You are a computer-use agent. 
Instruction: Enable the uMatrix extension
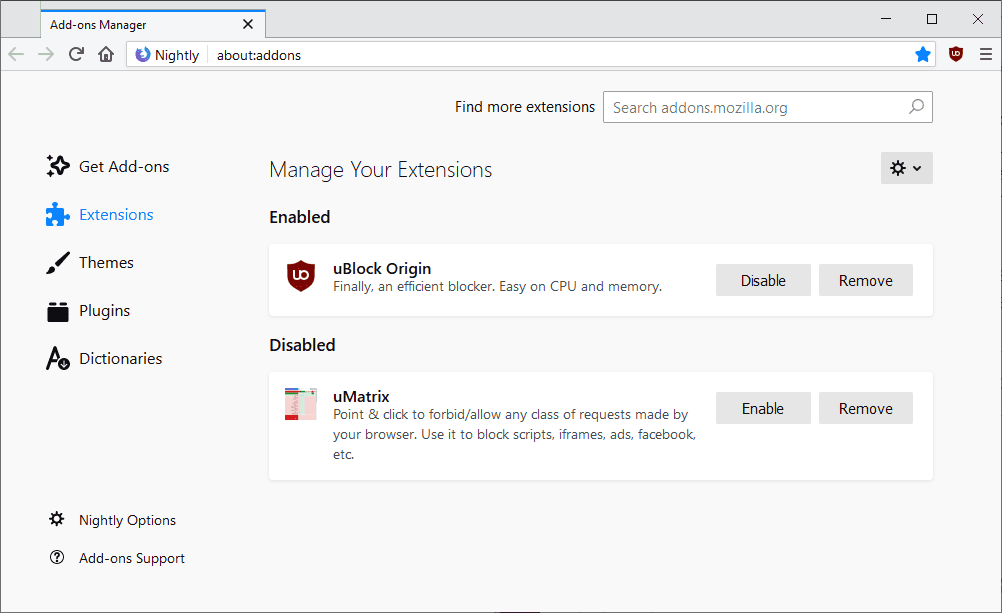(x=763, y=408)
